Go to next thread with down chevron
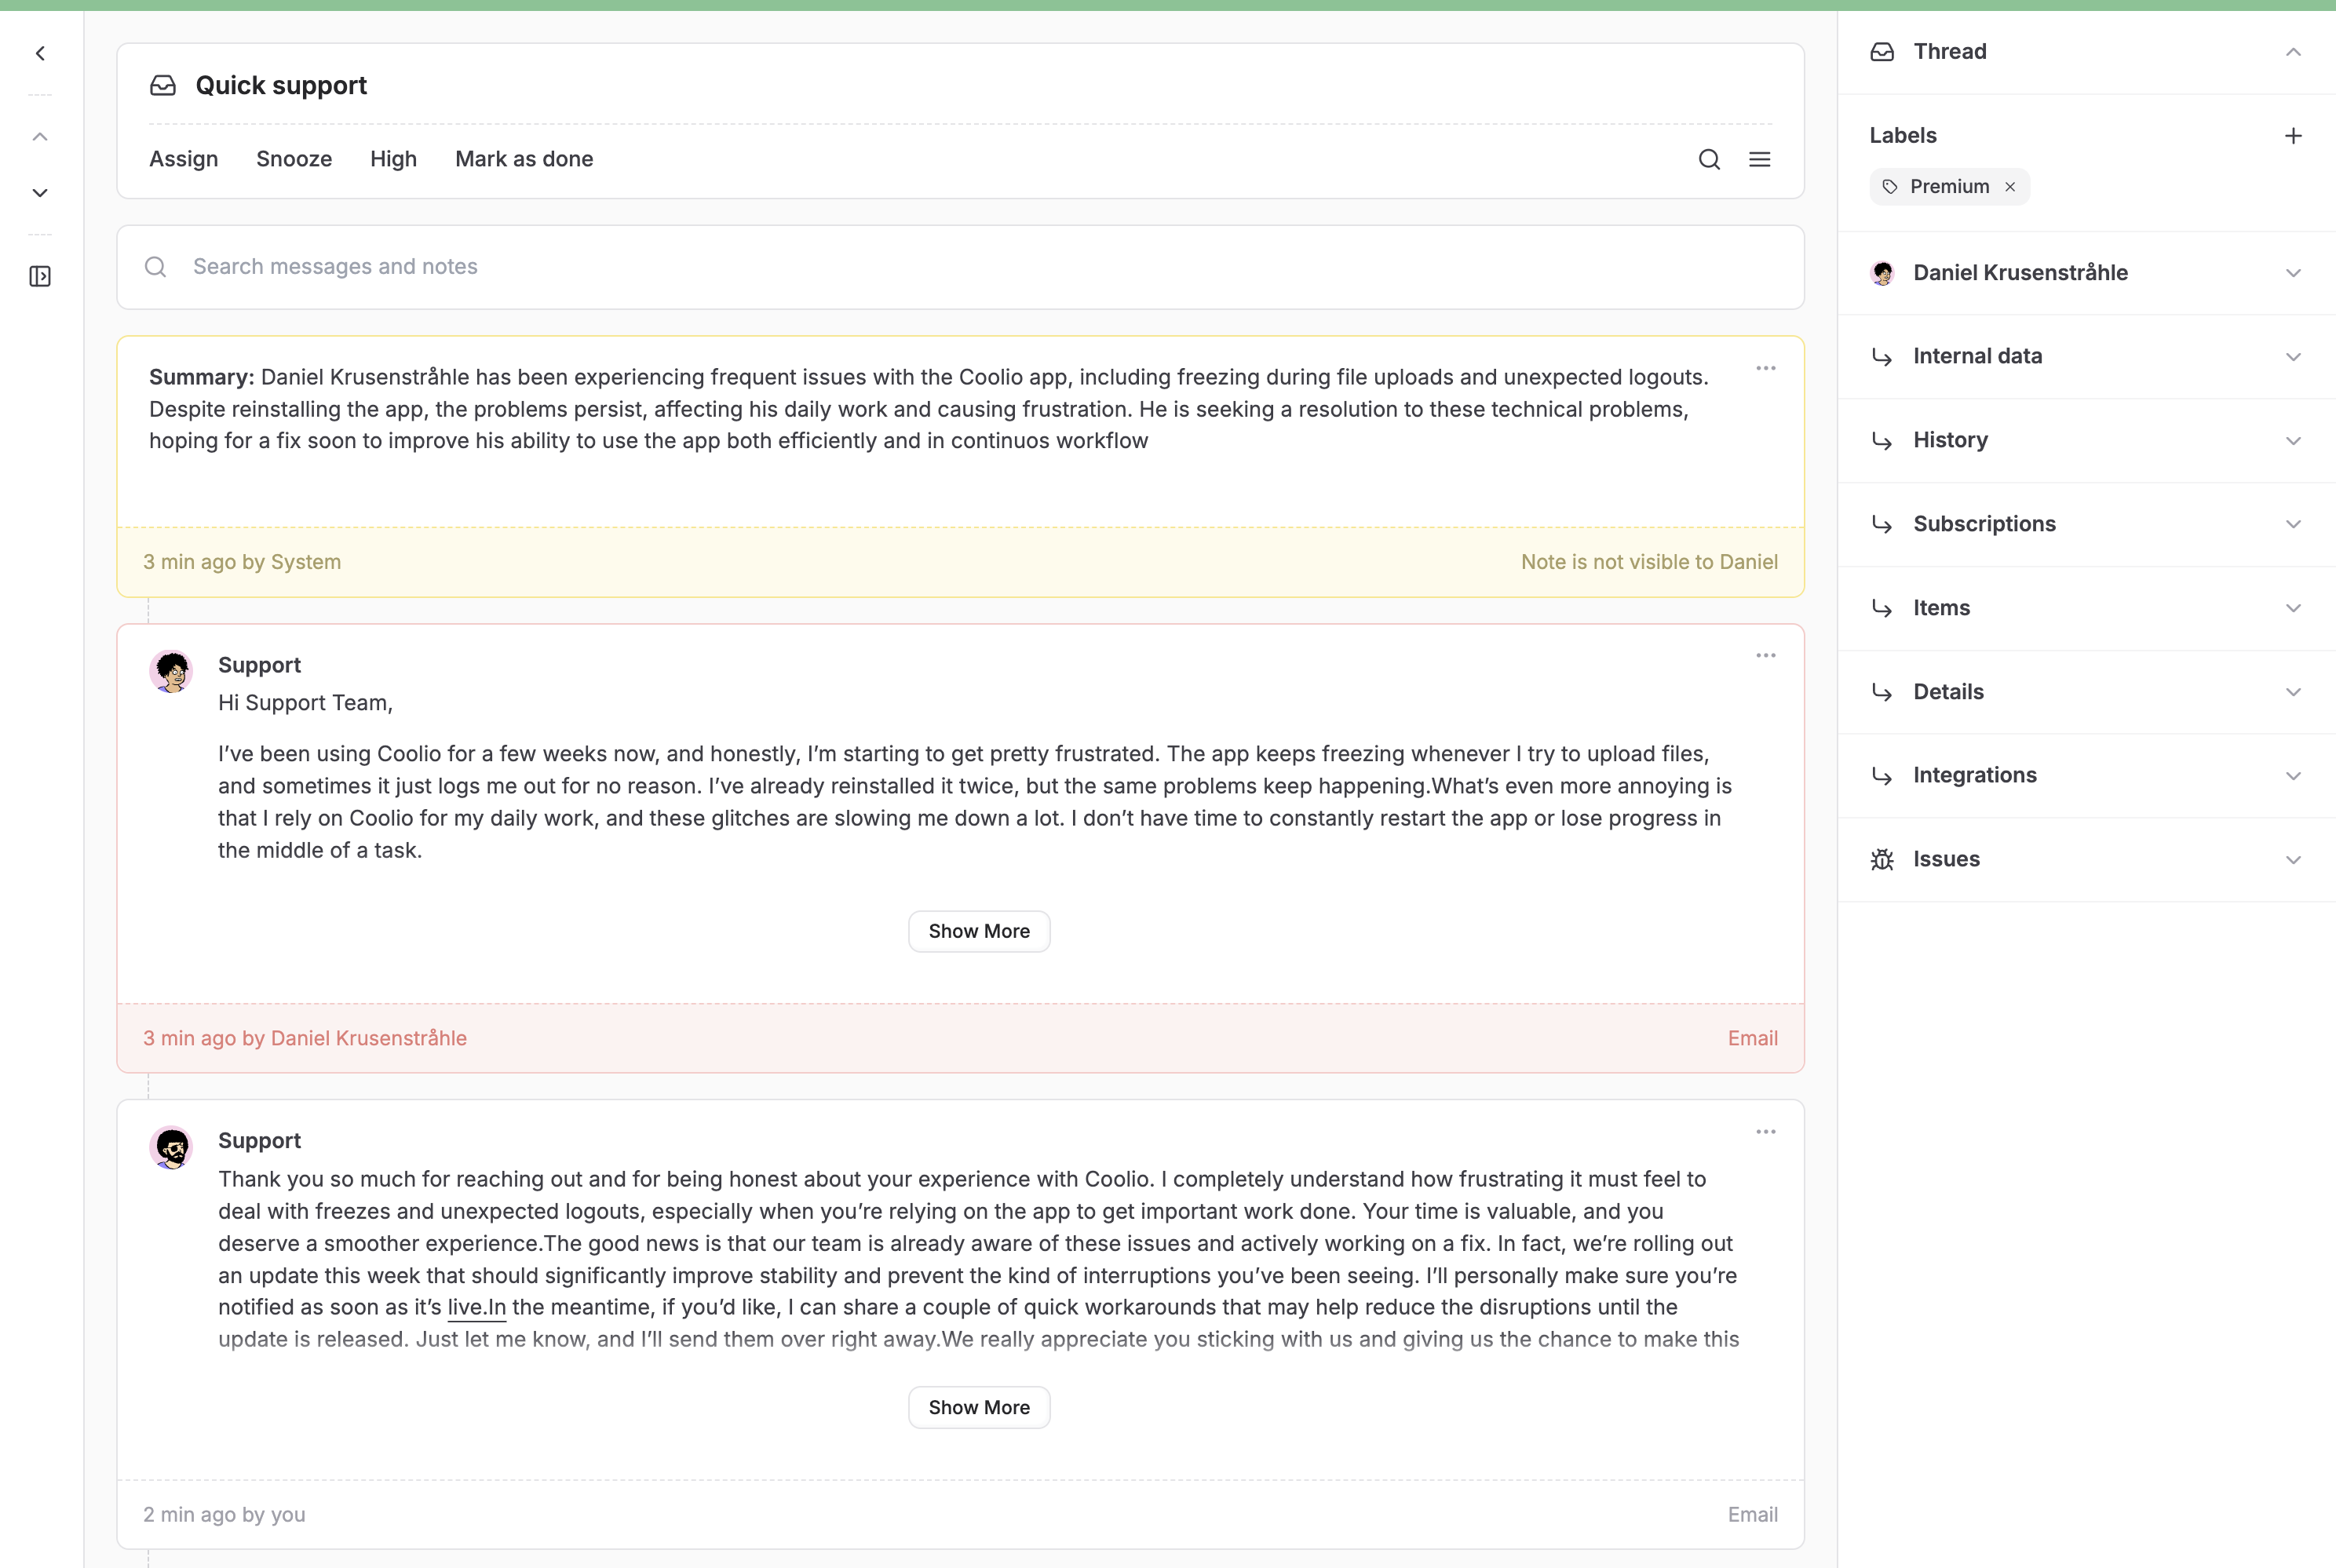This screenshot has width=2336, height=1568. [x=40, y=192]
